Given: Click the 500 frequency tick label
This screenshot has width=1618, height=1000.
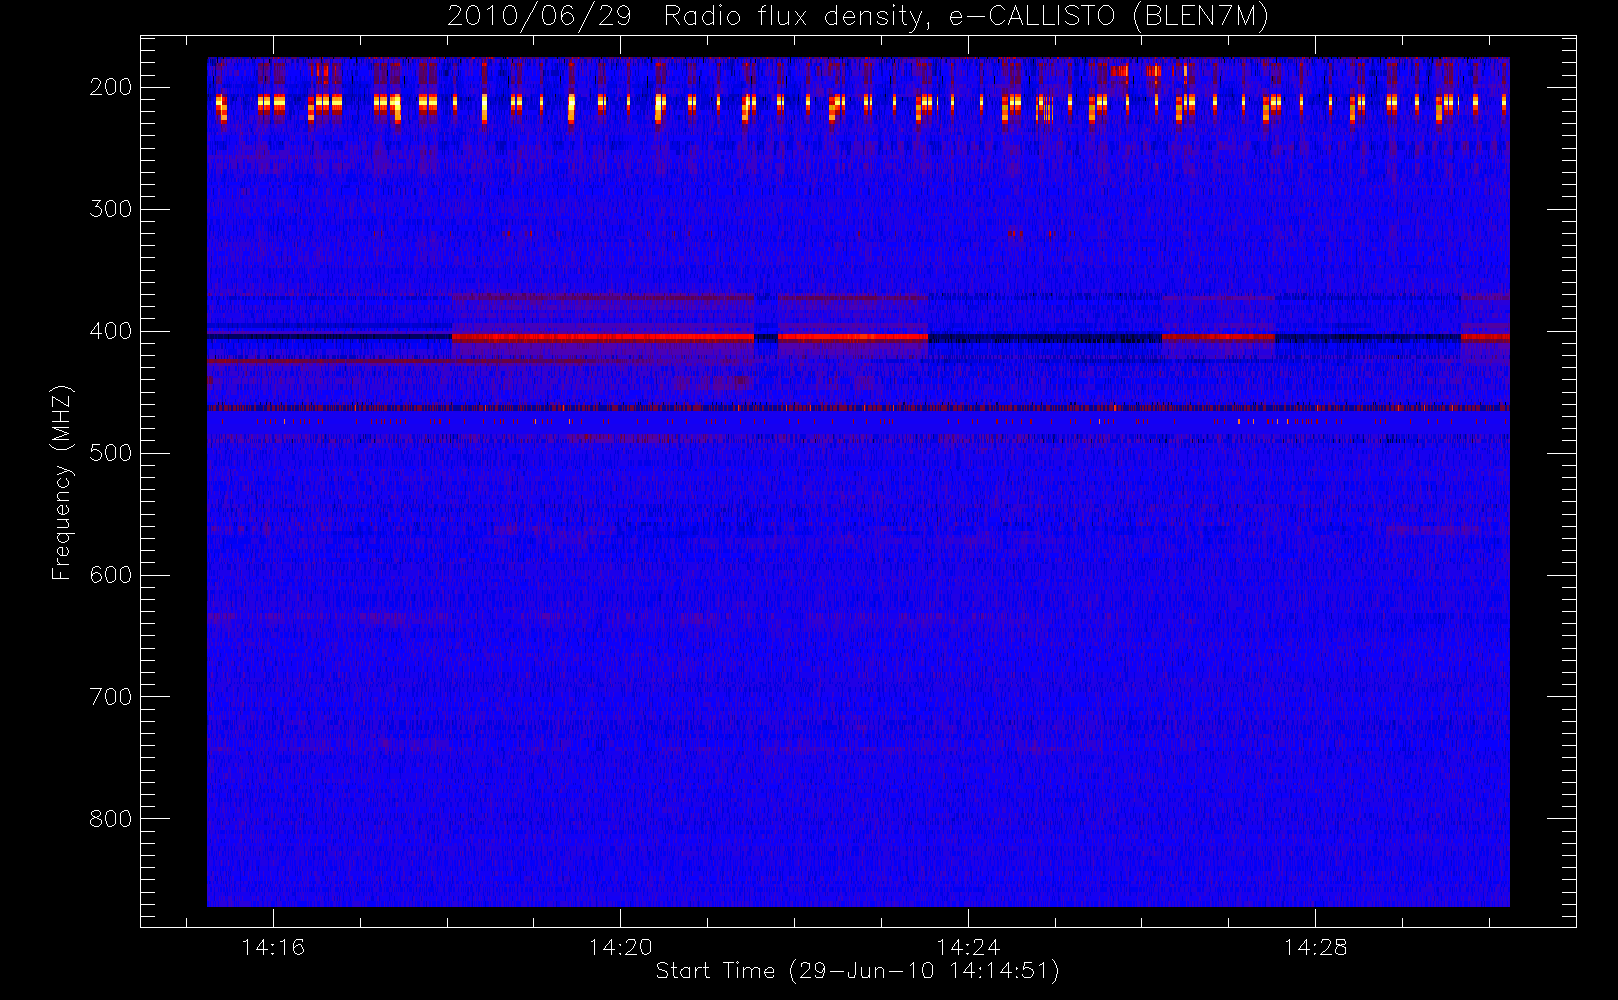Looking at the screenshot, I should point(111,453).
